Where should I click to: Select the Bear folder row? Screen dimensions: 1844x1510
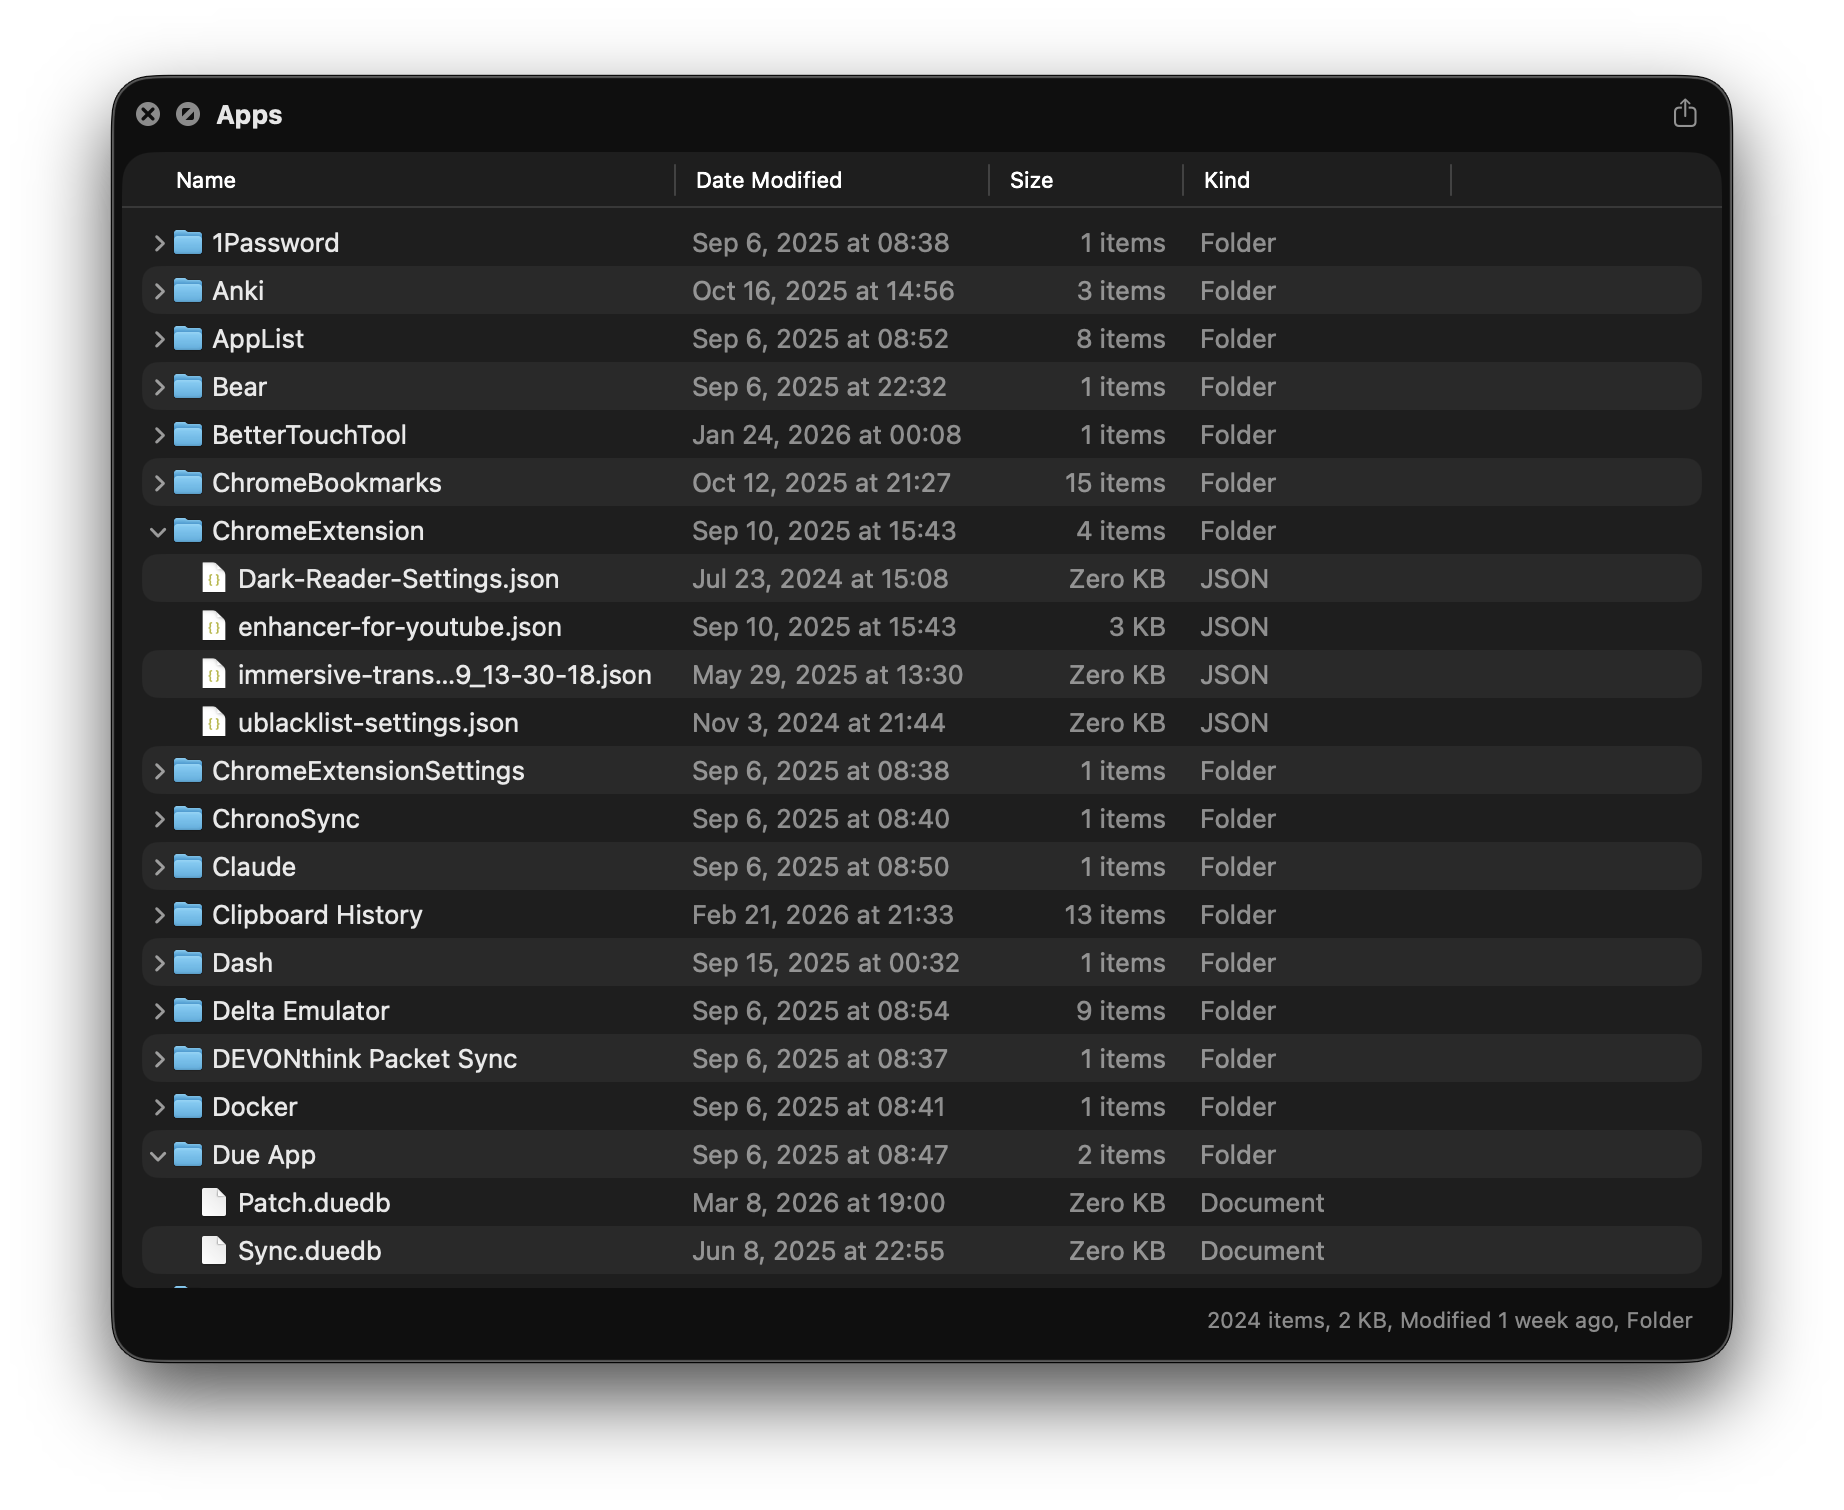[x=500, y=386]
